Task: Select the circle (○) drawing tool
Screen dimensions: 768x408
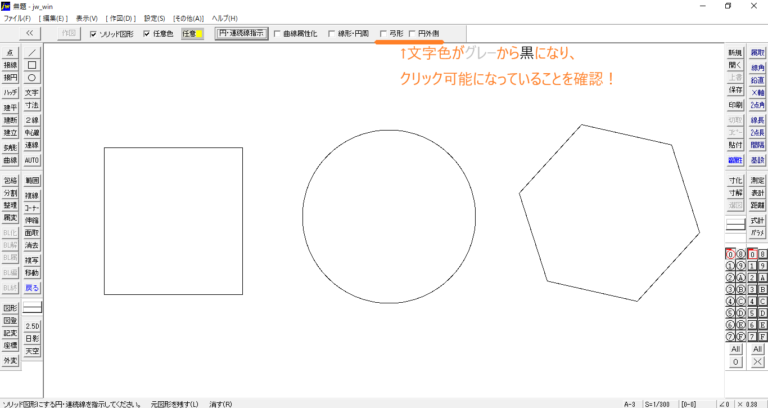Action: [x=32, y=77]
